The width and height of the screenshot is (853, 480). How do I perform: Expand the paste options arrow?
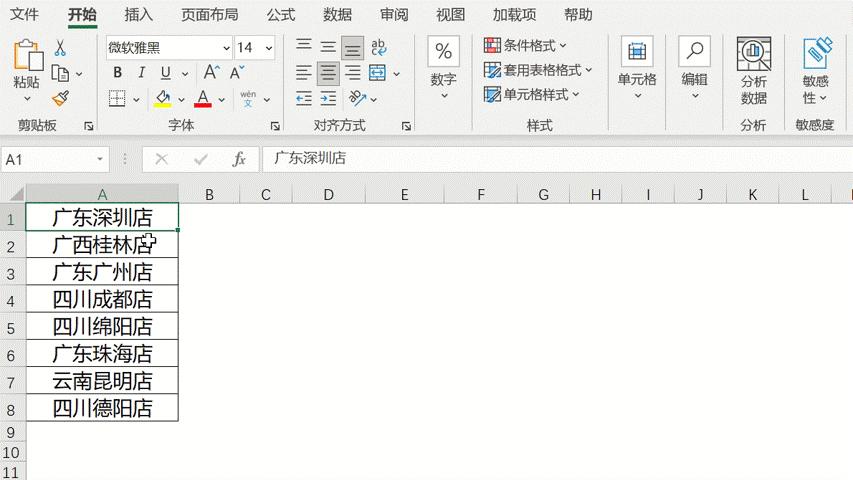[x=27, y=99]
